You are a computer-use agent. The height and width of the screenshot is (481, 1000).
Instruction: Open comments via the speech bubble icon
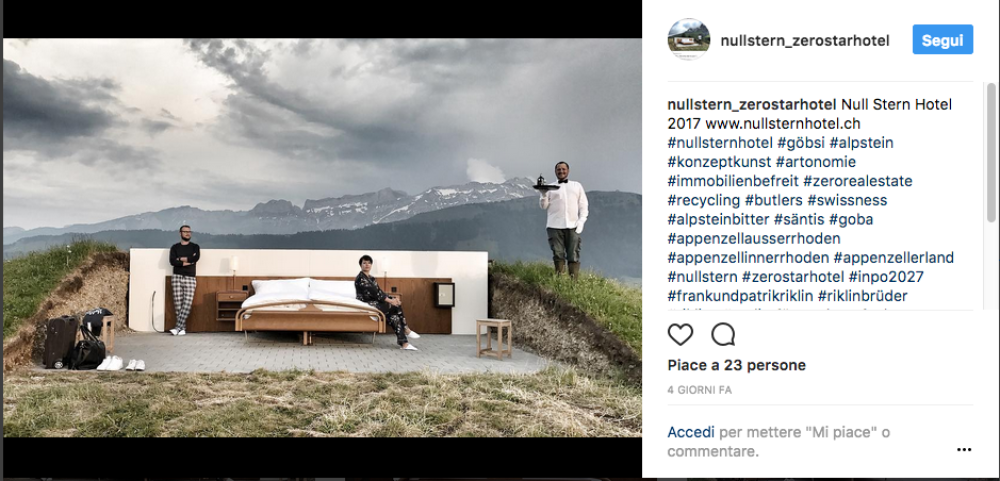point(723,334)
